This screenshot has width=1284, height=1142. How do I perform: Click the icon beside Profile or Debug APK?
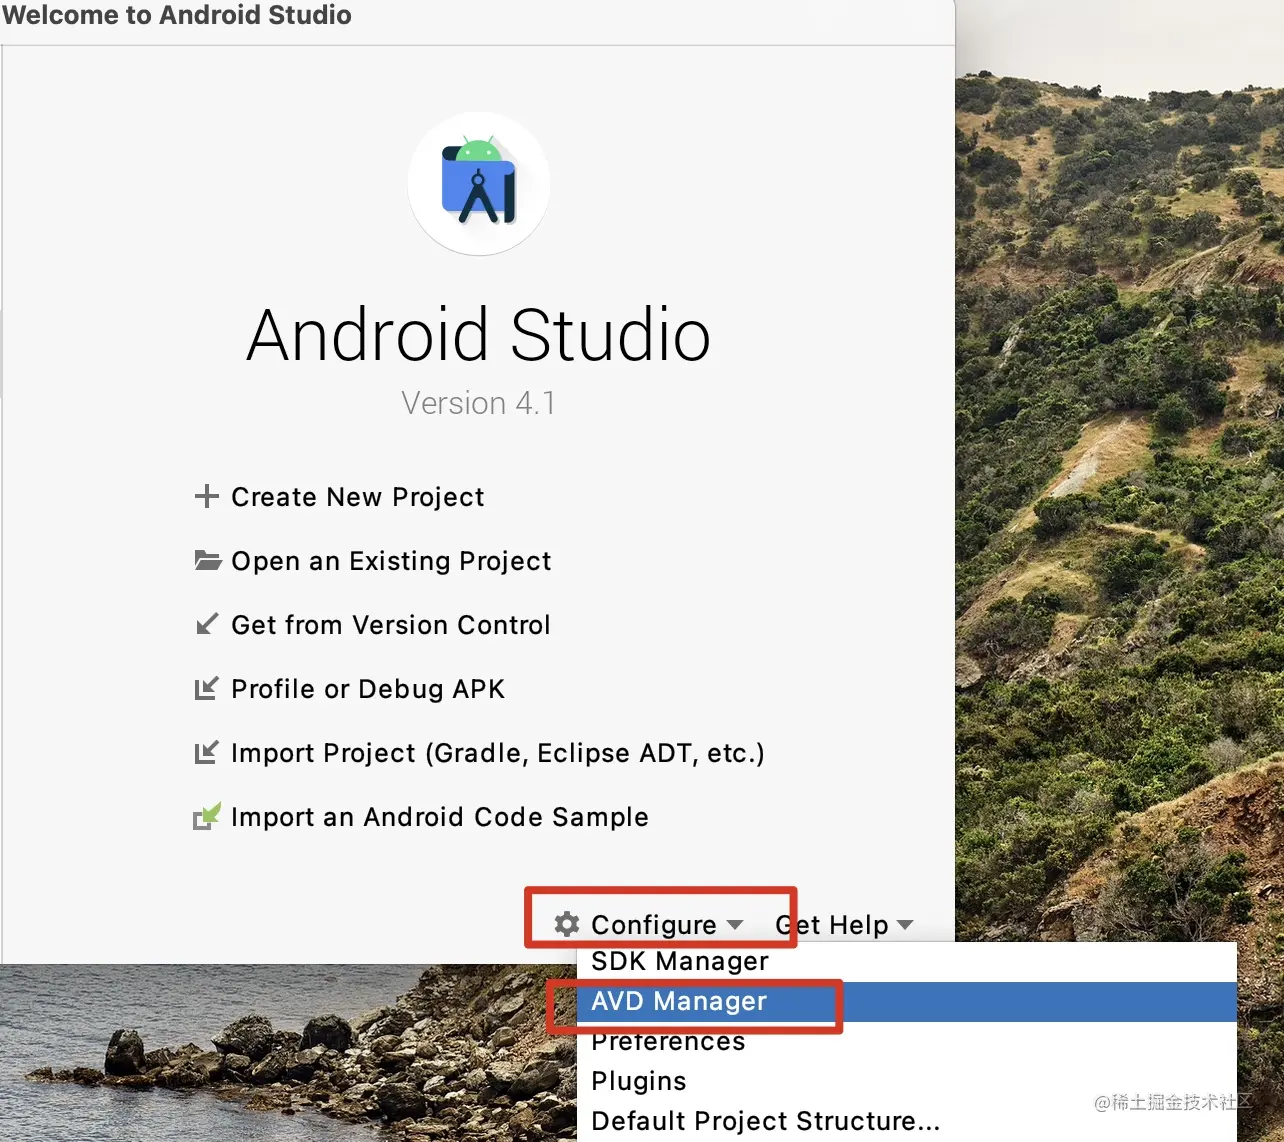coord(206,688)
